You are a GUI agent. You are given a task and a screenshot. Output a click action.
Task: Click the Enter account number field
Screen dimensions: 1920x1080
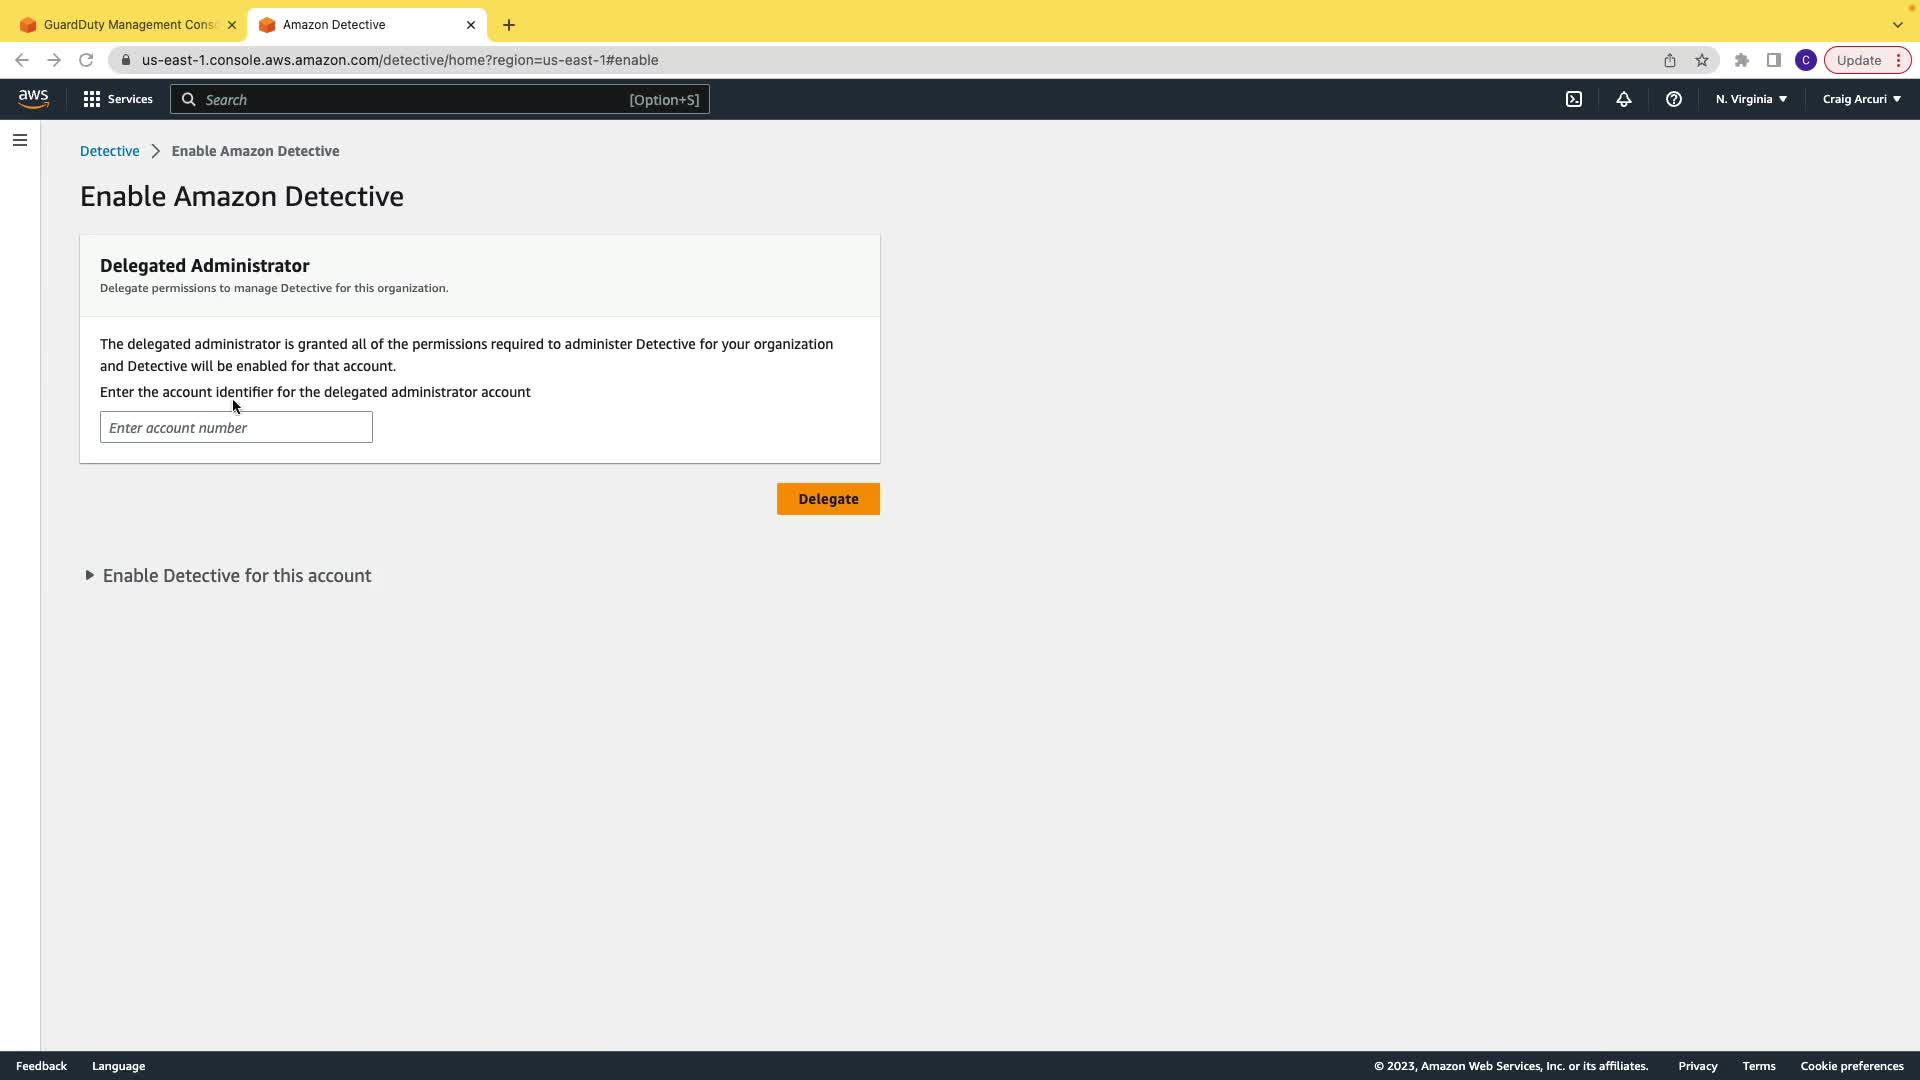tap(236, 428)
